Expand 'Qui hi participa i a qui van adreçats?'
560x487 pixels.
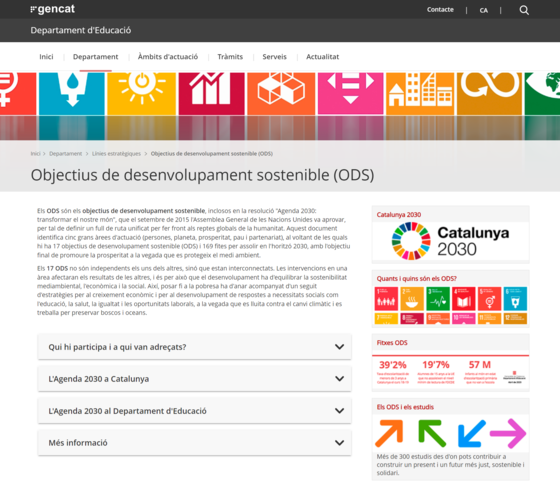tap(195, 347)
